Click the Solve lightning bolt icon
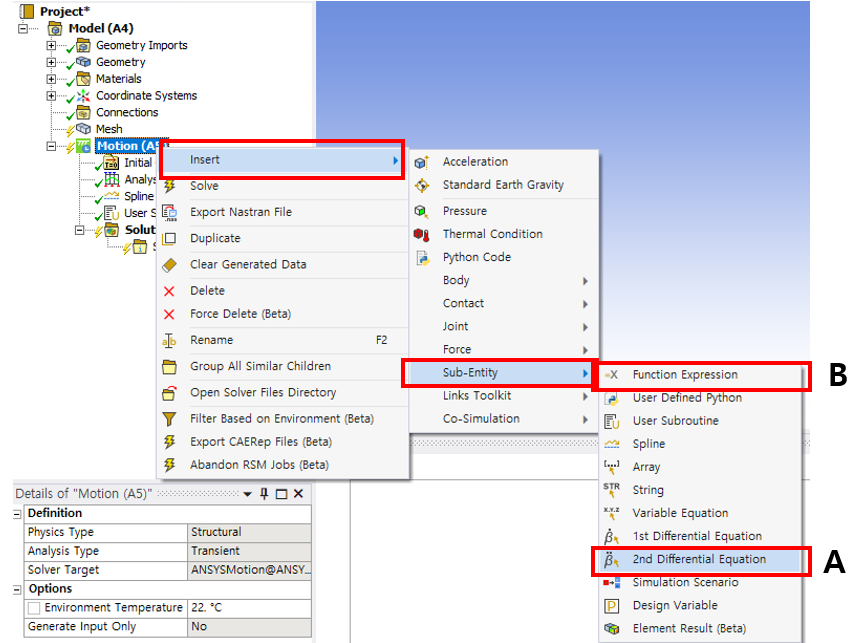 pos(170,186)
